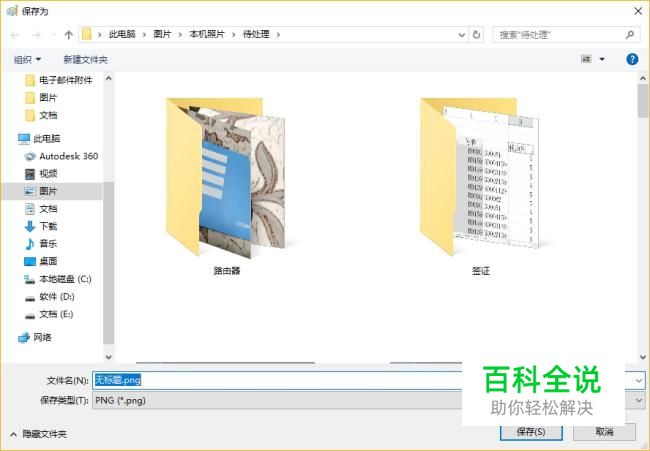Click file list scrollbar up arrow
Screen dimensions: 650x451
click(x=643, y=78)
